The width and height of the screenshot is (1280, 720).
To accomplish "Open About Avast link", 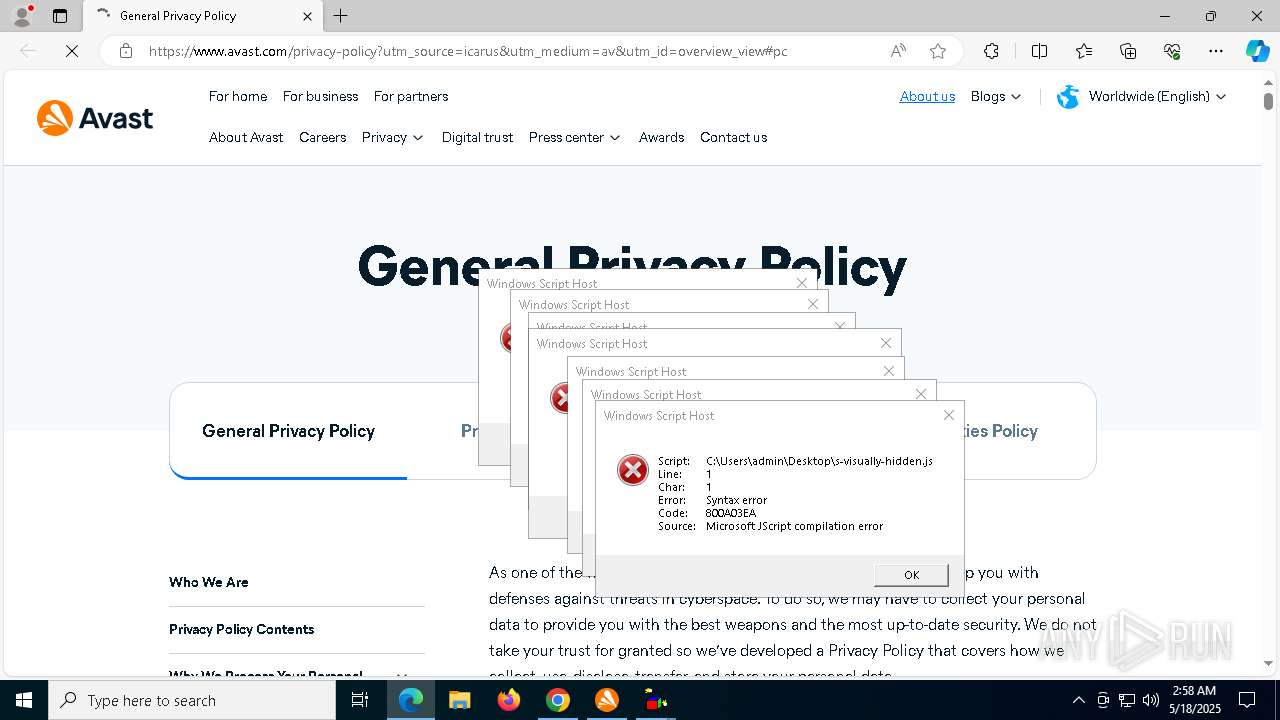I will [246, 137].
